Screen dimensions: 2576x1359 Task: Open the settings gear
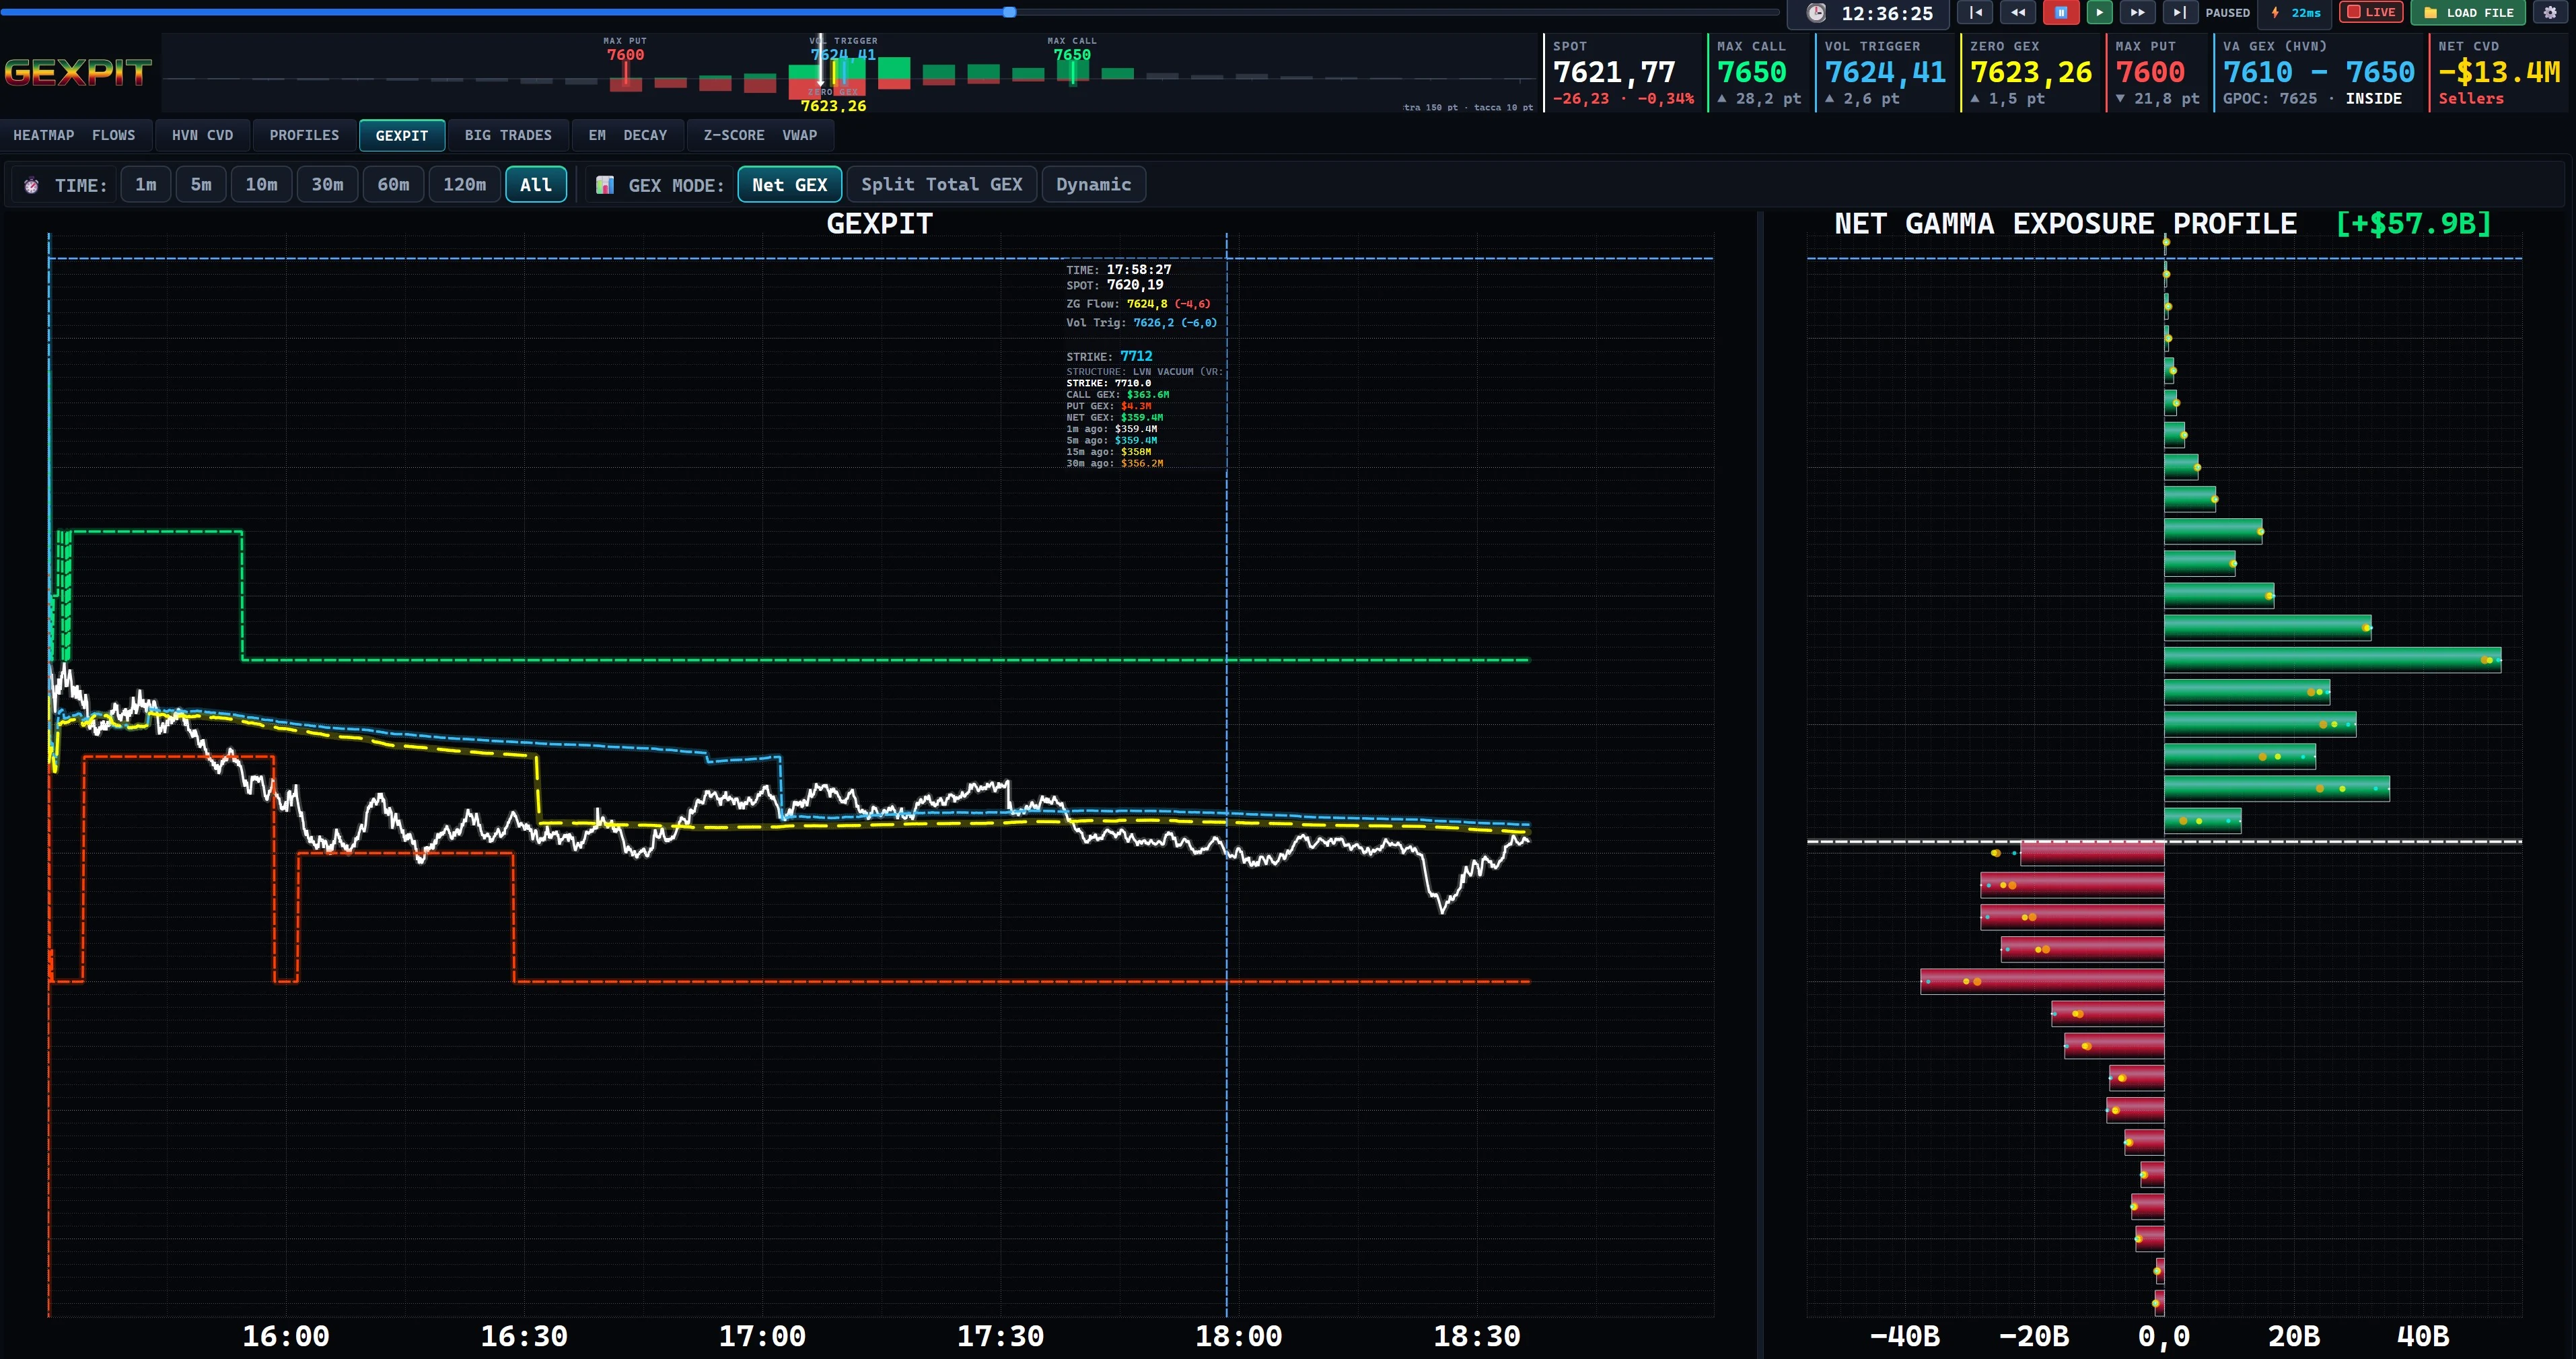2550,13
